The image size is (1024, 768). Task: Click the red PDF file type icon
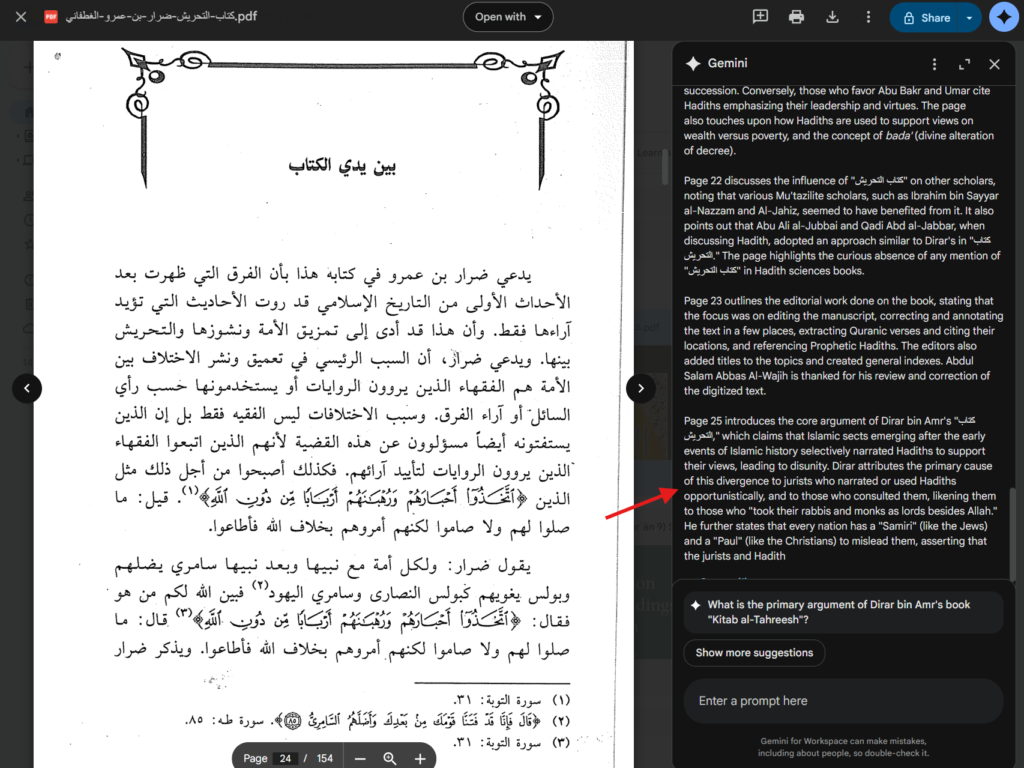[51, 17]
